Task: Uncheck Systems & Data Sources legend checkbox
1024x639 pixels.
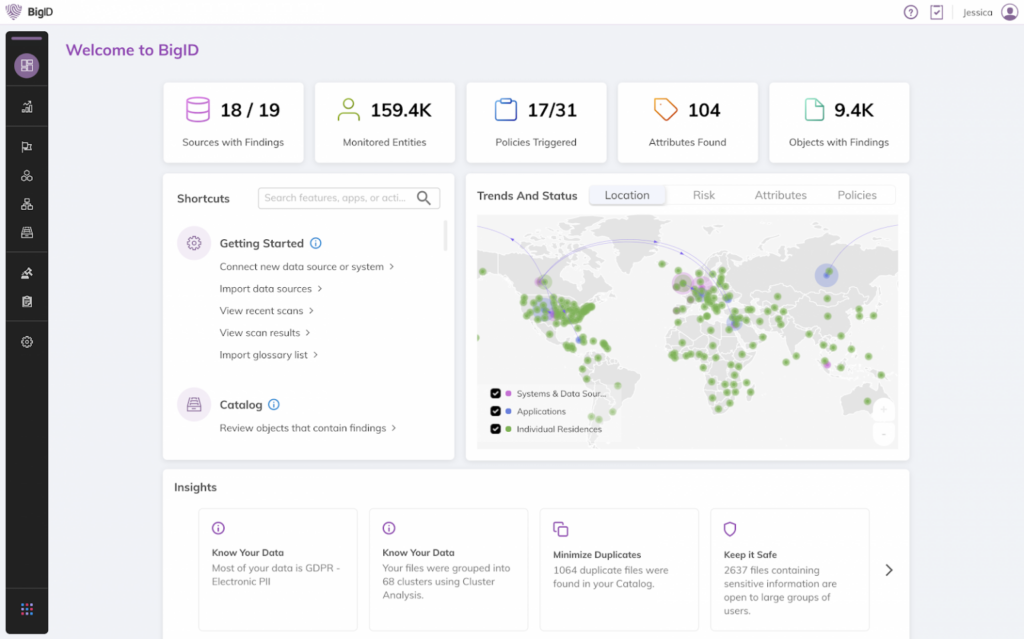Action: (x=496, y=393)
